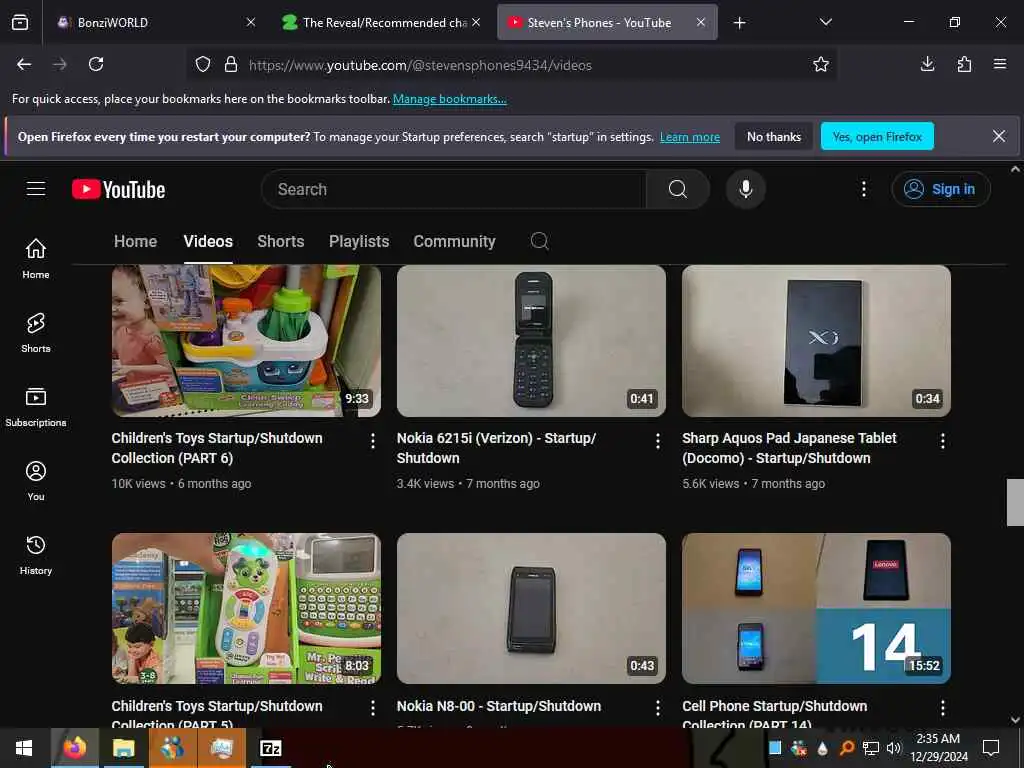Click the search magnifier button
The height and width of the screenshot is (768, 1024).
tap(677, 189)
